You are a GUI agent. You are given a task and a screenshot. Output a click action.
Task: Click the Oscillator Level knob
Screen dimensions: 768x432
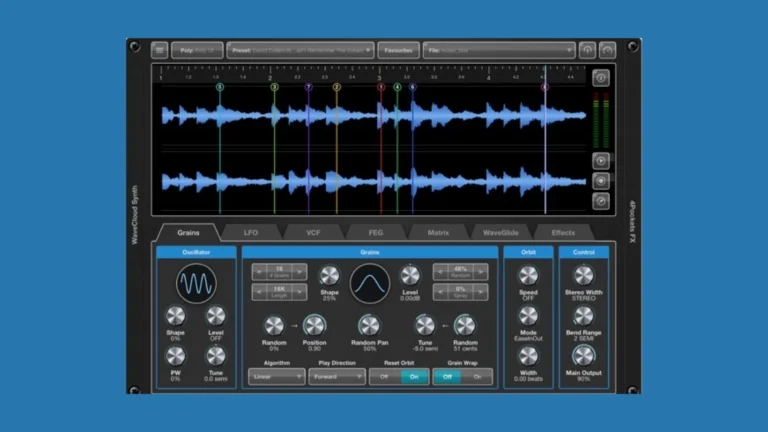tap(216, 316)
